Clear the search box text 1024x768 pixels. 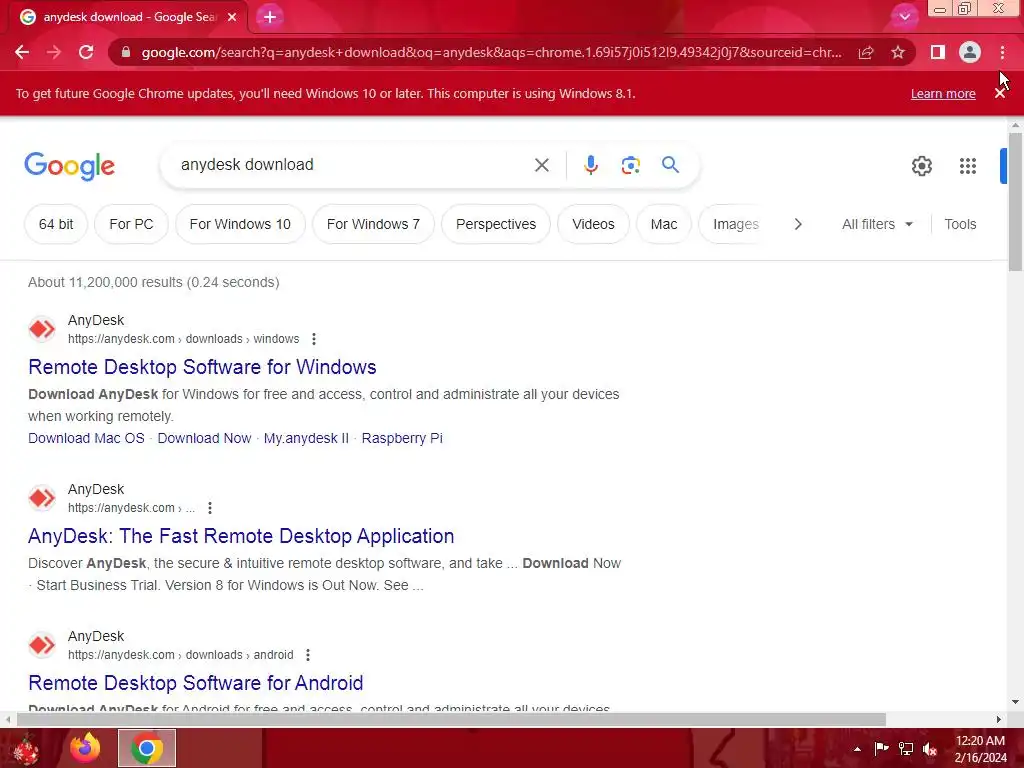(542, 165)
